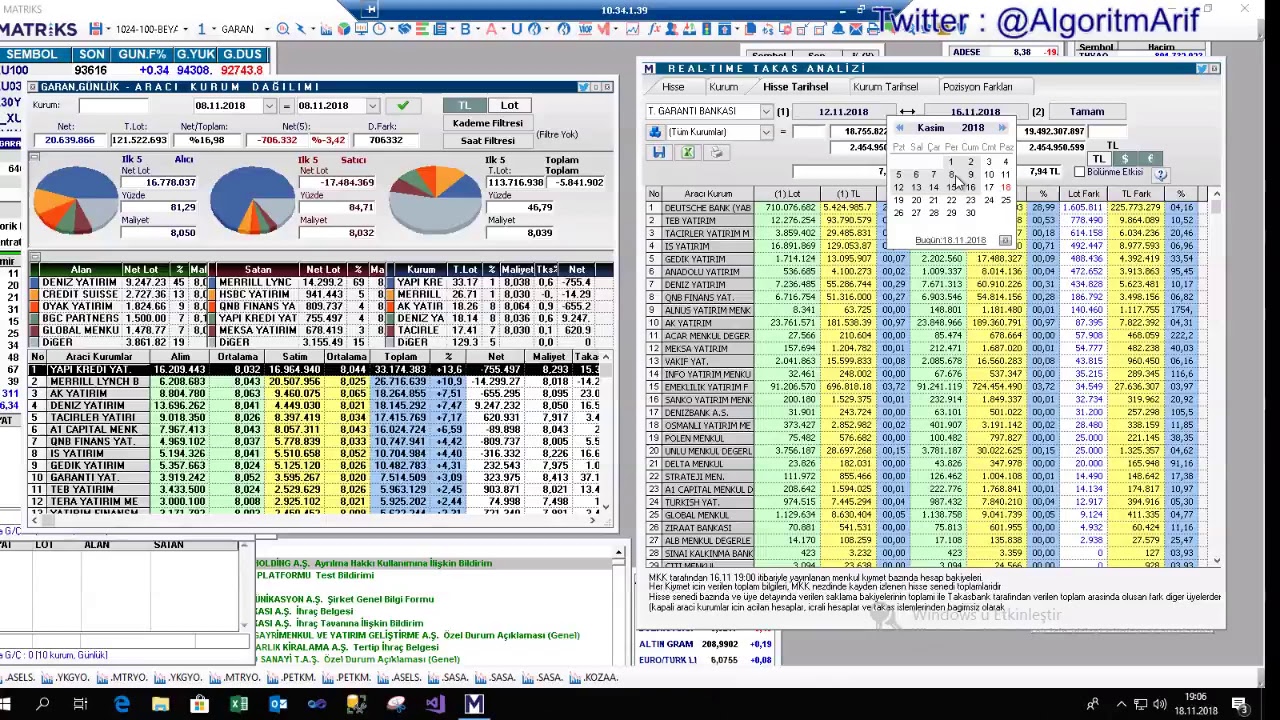Viewport: 1280px width, 720px height.
Task: Click the 12.11.2018 start date button
Action: [x=843, y=112]
